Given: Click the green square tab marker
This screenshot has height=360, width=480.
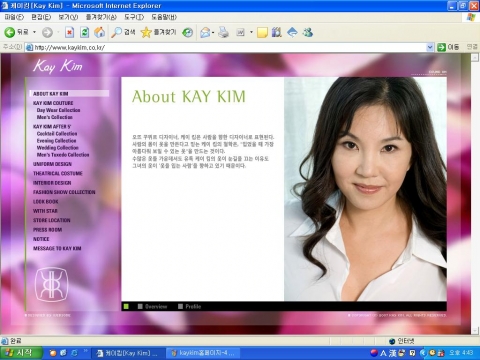Looking at the screenshot, I should tap(126, 306).
